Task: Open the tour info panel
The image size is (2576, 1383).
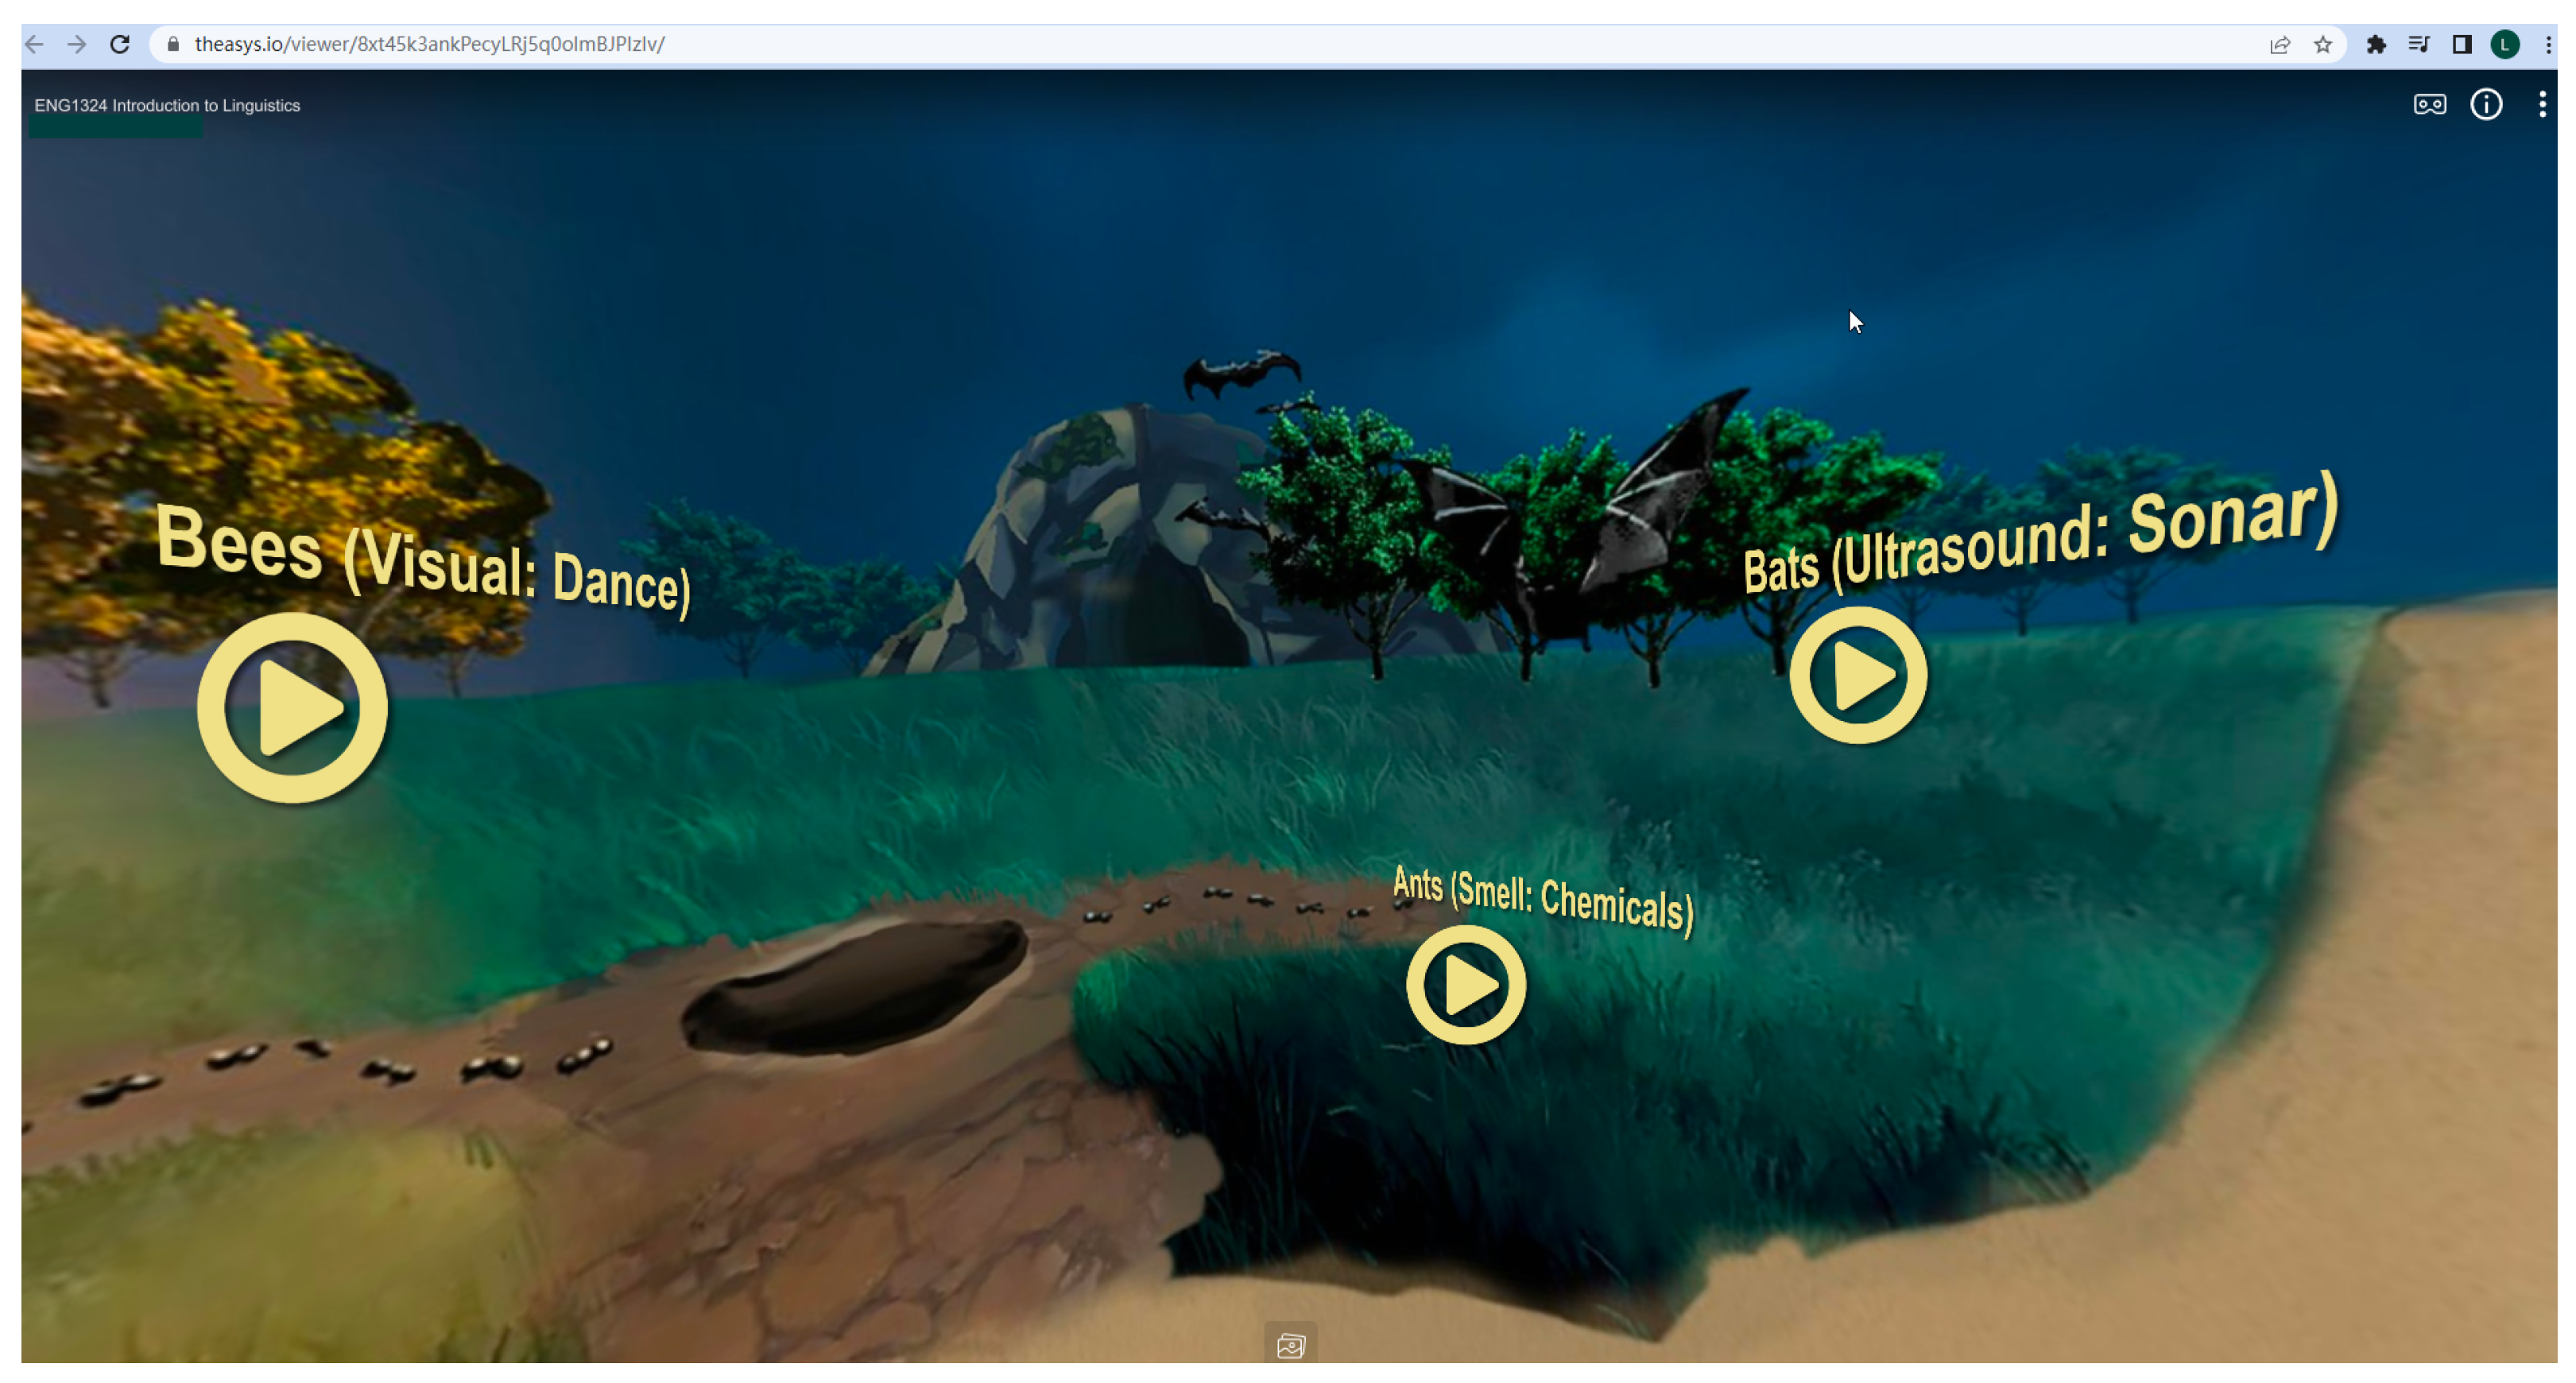Action: (x=2486, y=105)
